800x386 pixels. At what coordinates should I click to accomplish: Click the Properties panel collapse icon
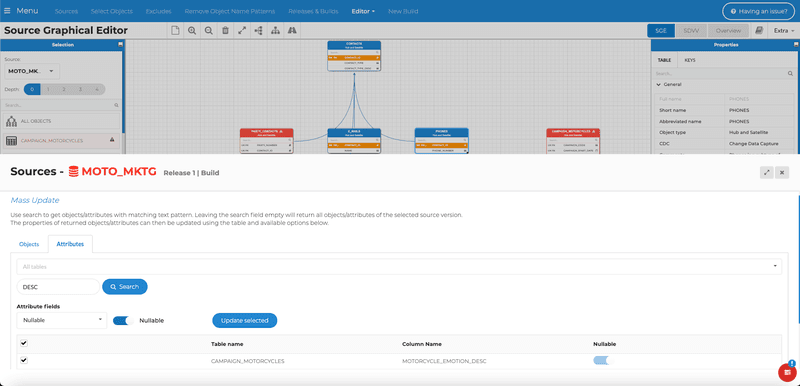pyautogui.click(x=795, y=45)
